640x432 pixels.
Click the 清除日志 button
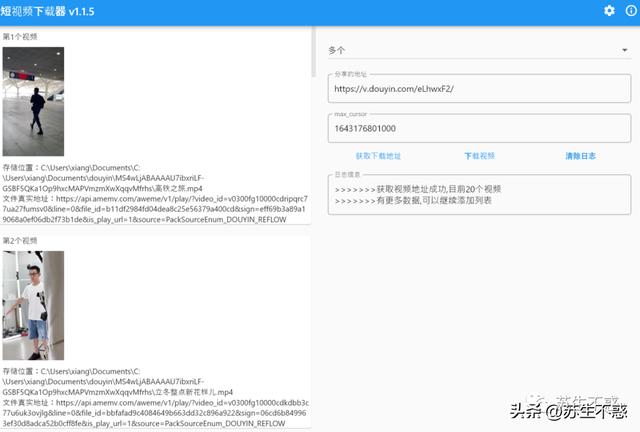tap(580, 156)
